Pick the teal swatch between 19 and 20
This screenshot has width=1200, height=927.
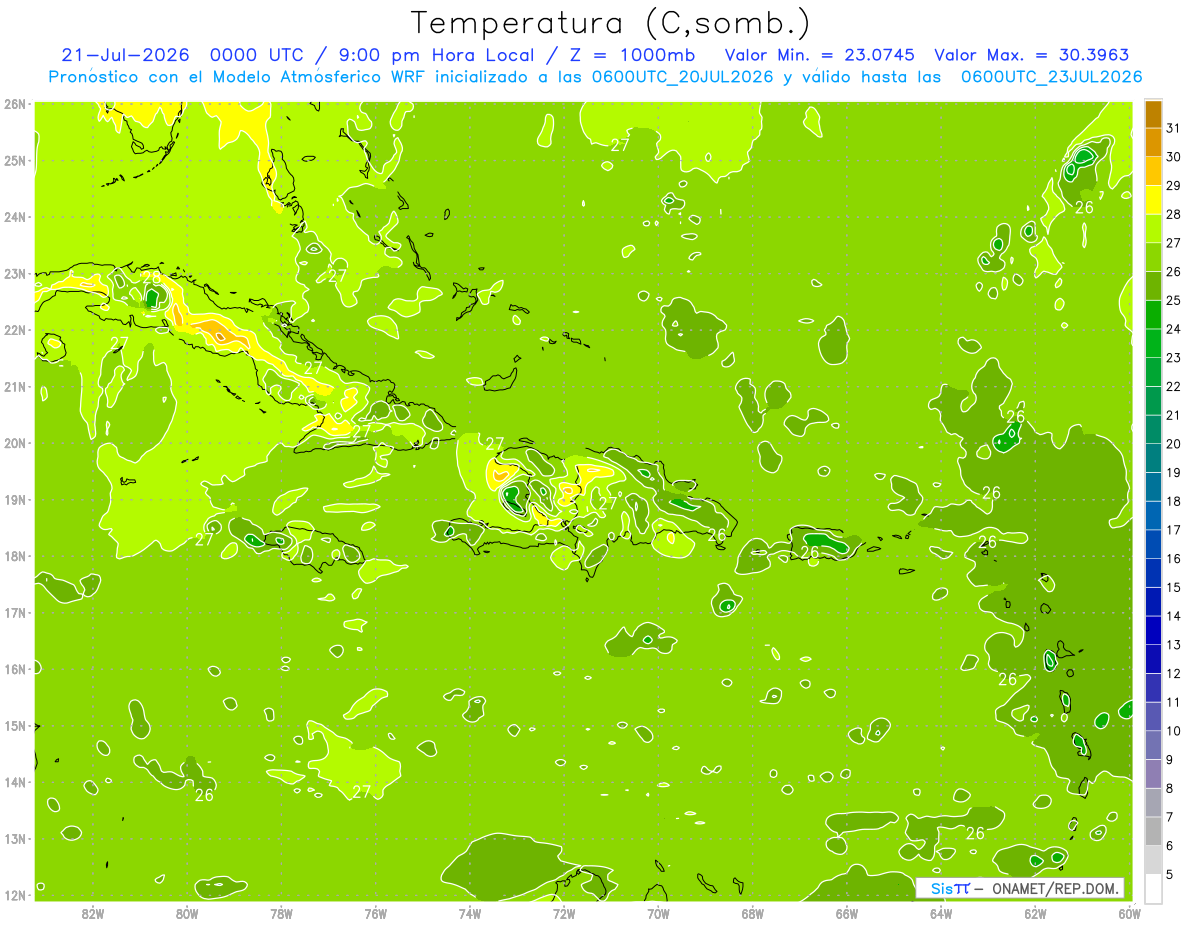[x=1153, y=458]
